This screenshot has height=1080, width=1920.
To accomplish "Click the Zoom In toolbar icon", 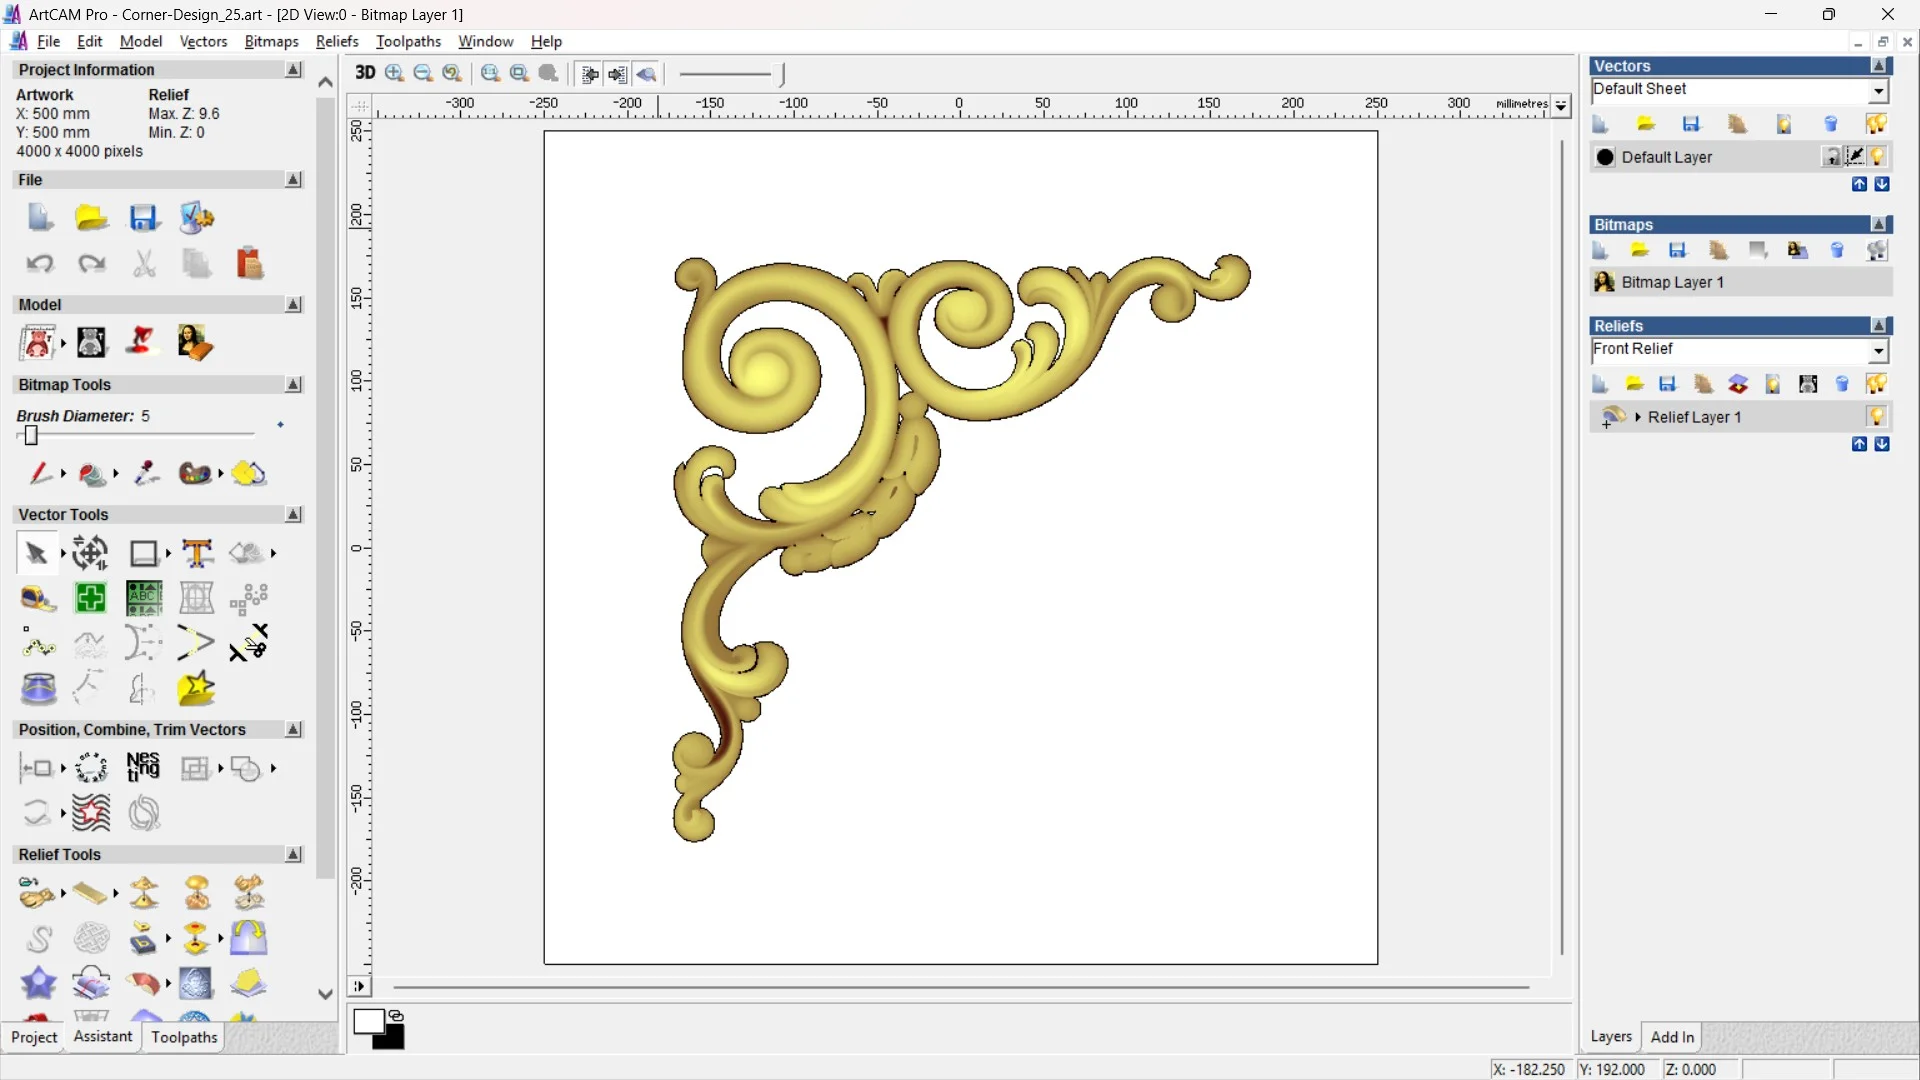I will coord(394,73).
